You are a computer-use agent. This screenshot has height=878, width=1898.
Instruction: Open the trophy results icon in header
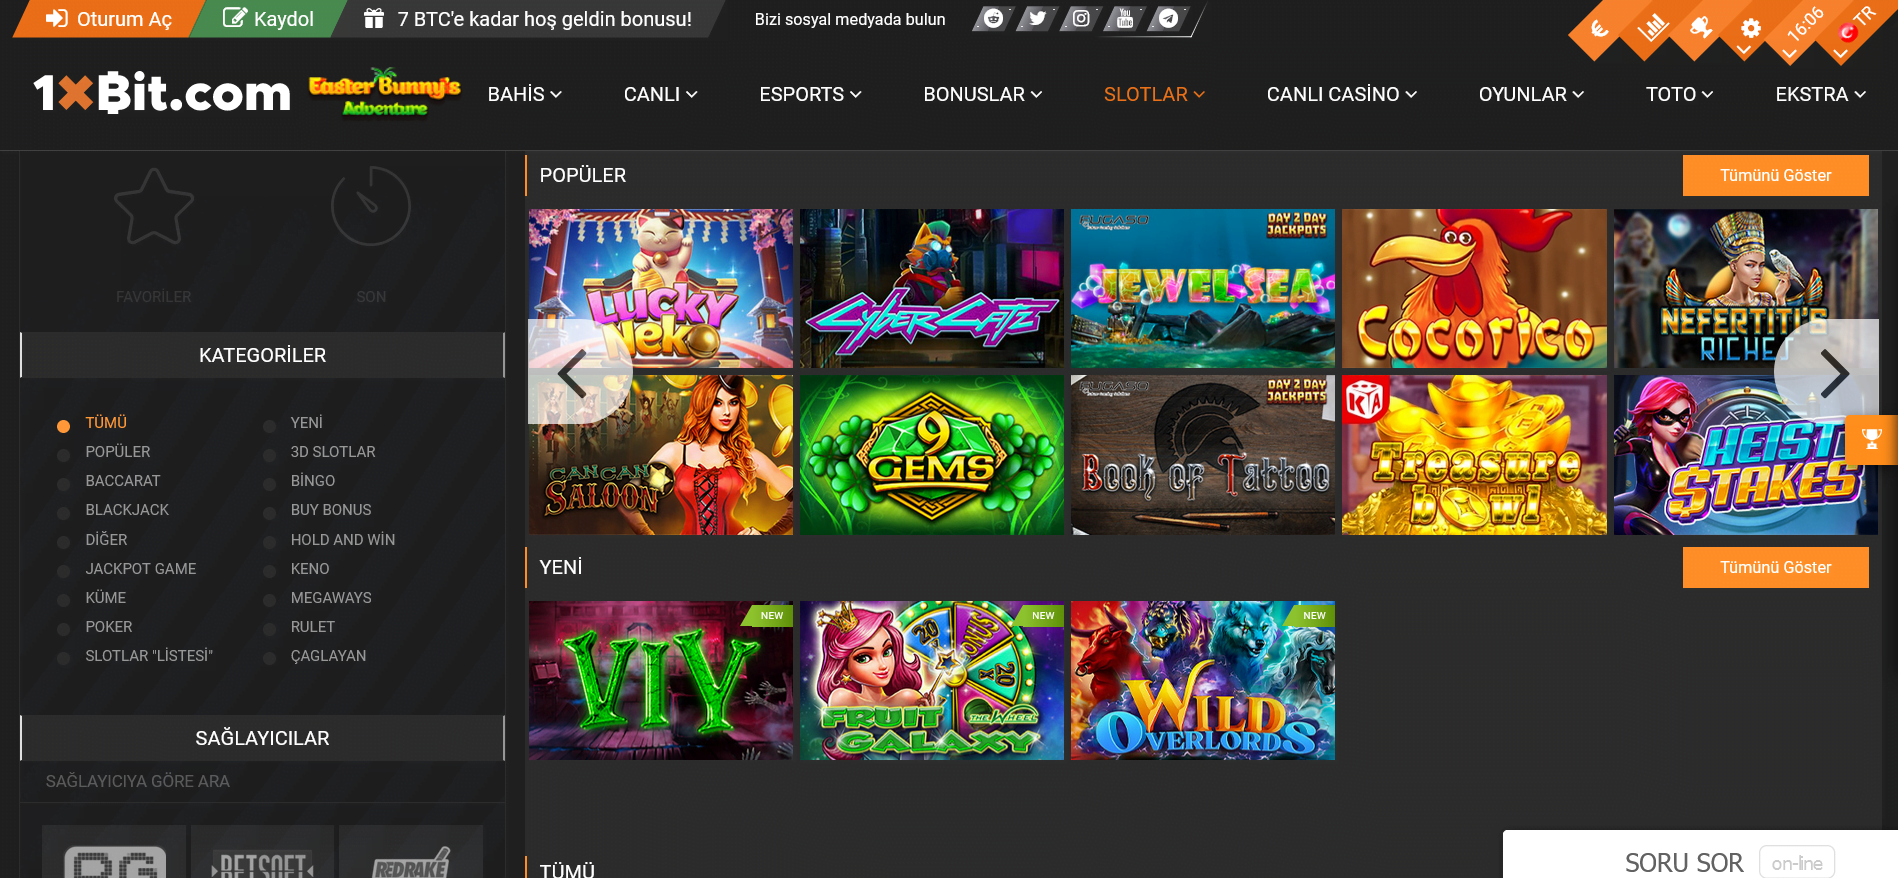(1701, 27)
